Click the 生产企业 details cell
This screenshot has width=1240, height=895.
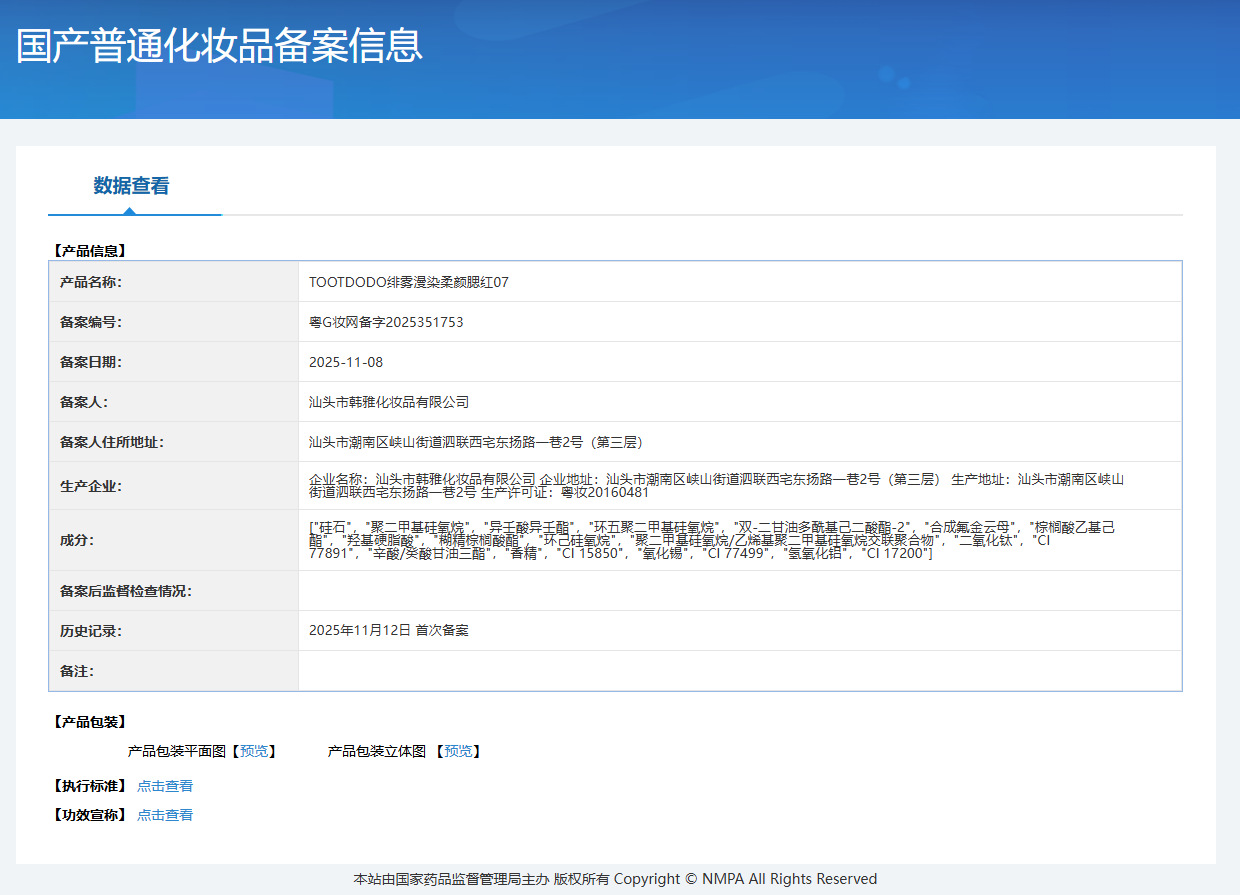[x=740, y=486]
